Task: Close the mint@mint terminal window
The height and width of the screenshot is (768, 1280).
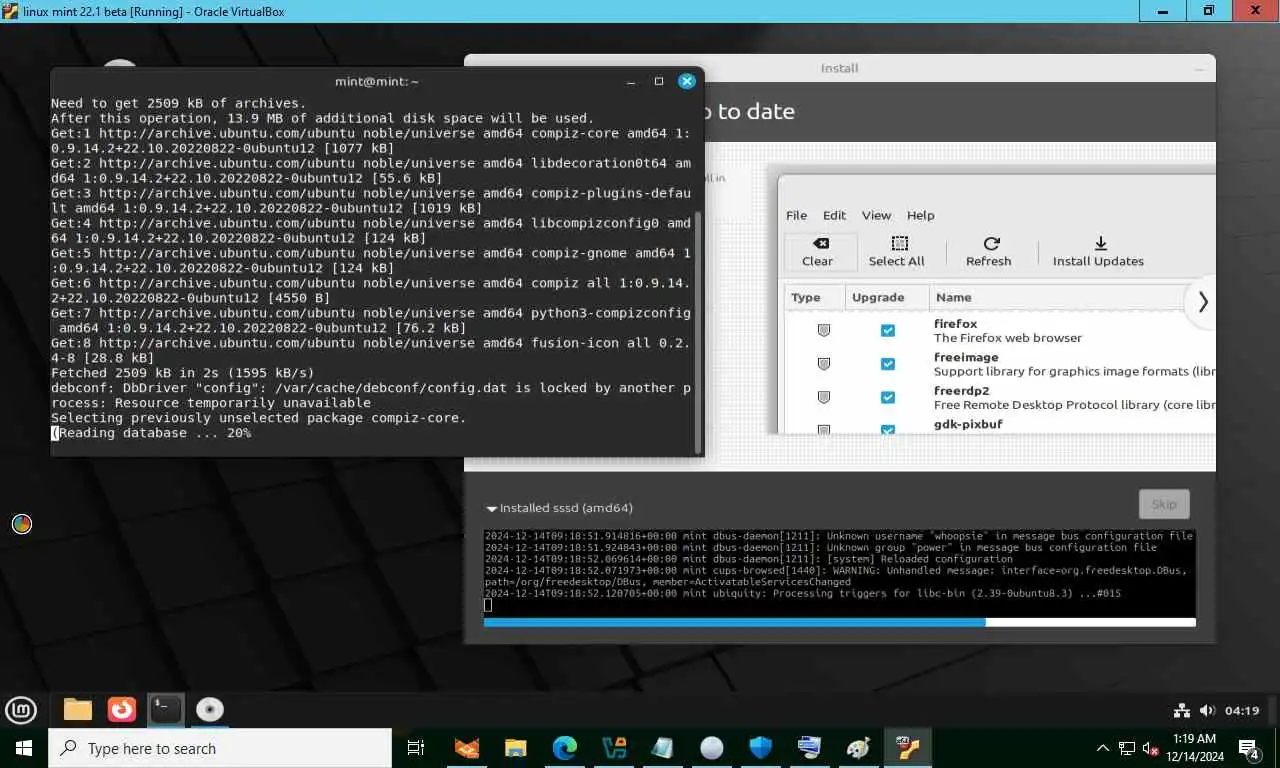Action: click(687, 81)
